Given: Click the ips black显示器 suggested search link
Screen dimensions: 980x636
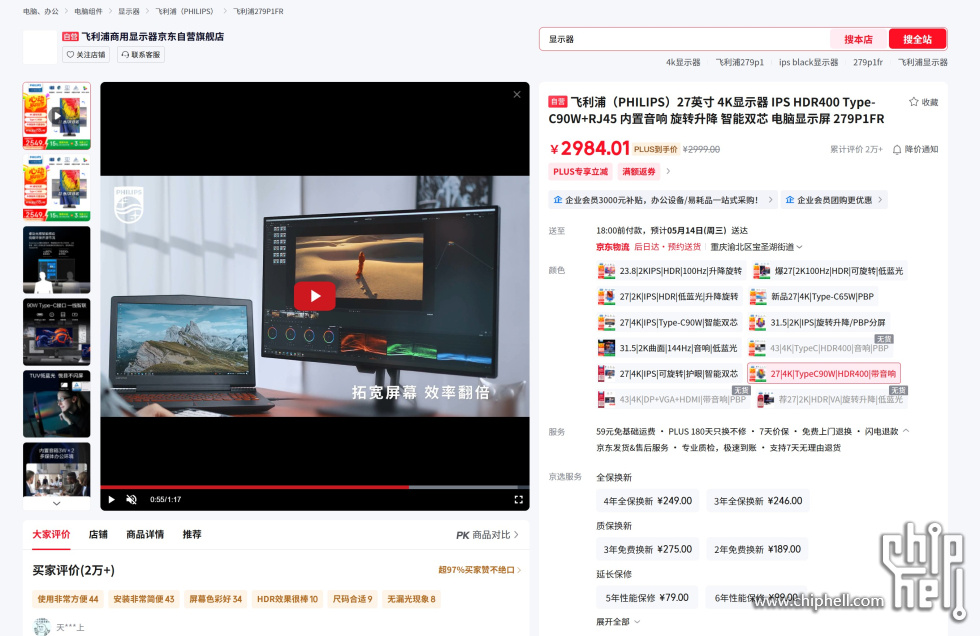Looking at the screenshot, I should tap(808, 62).
